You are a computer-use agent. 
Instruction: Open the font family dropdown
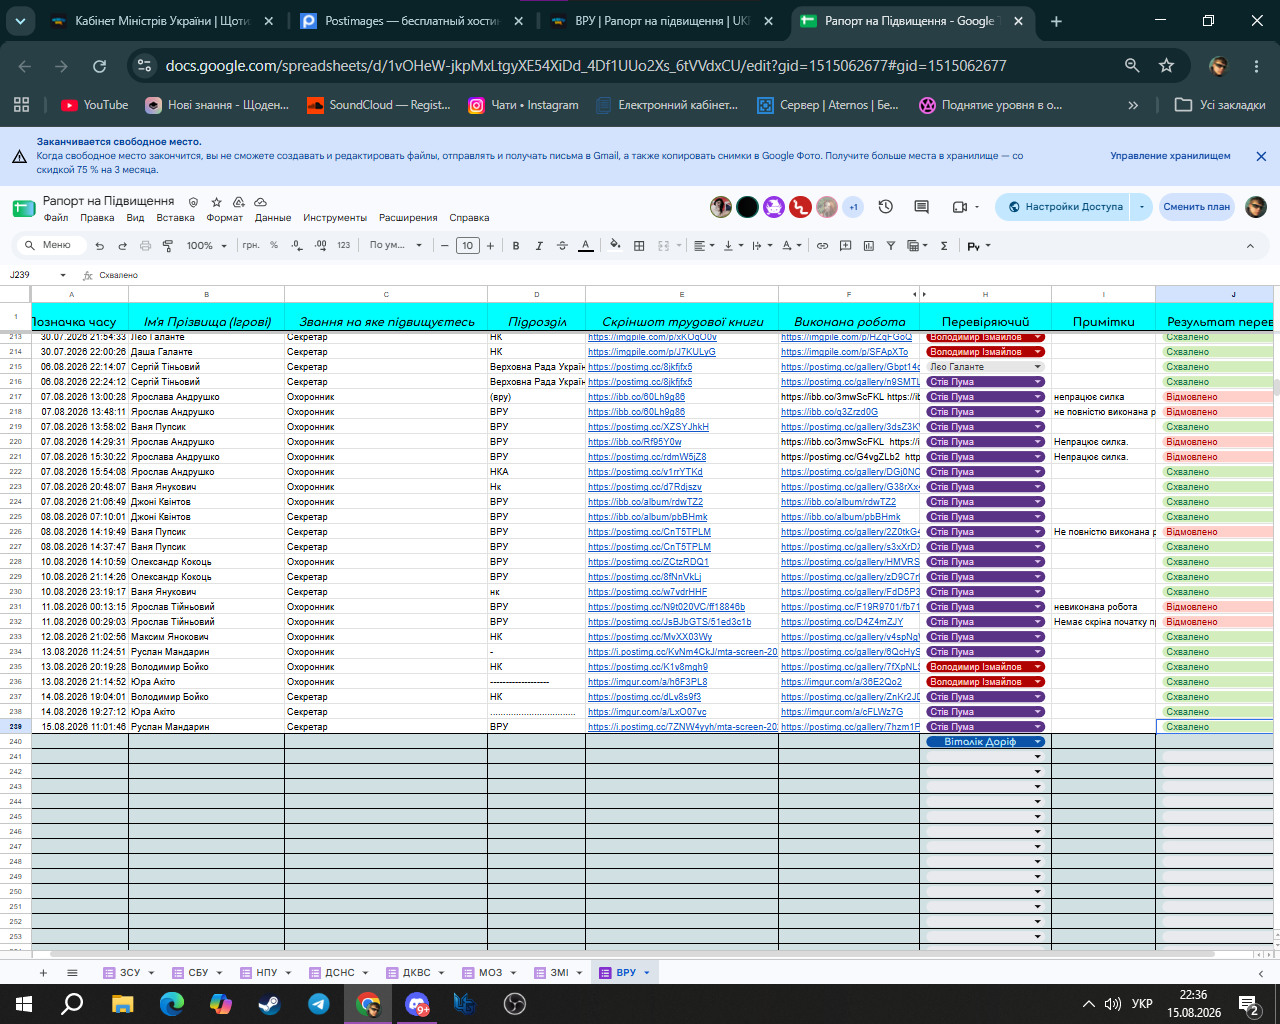tap(396, 245)
